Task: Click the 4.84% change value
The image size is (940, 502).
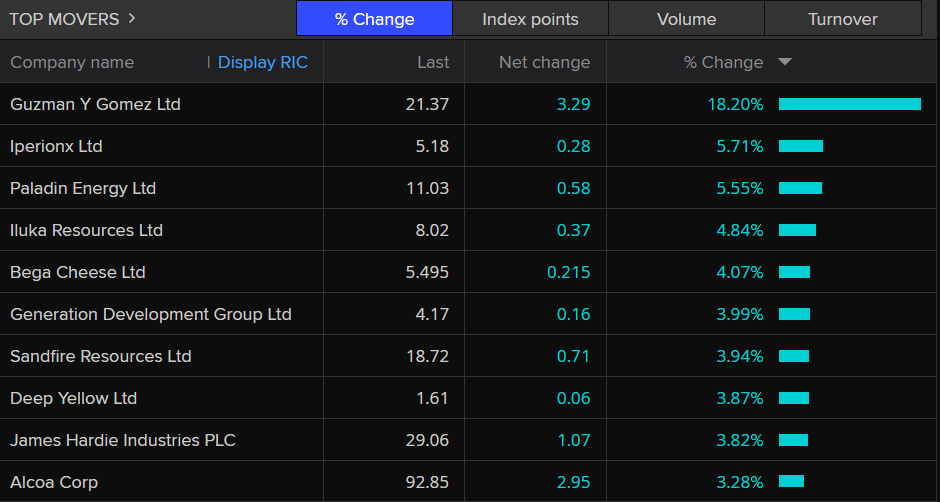Action: 740,230
